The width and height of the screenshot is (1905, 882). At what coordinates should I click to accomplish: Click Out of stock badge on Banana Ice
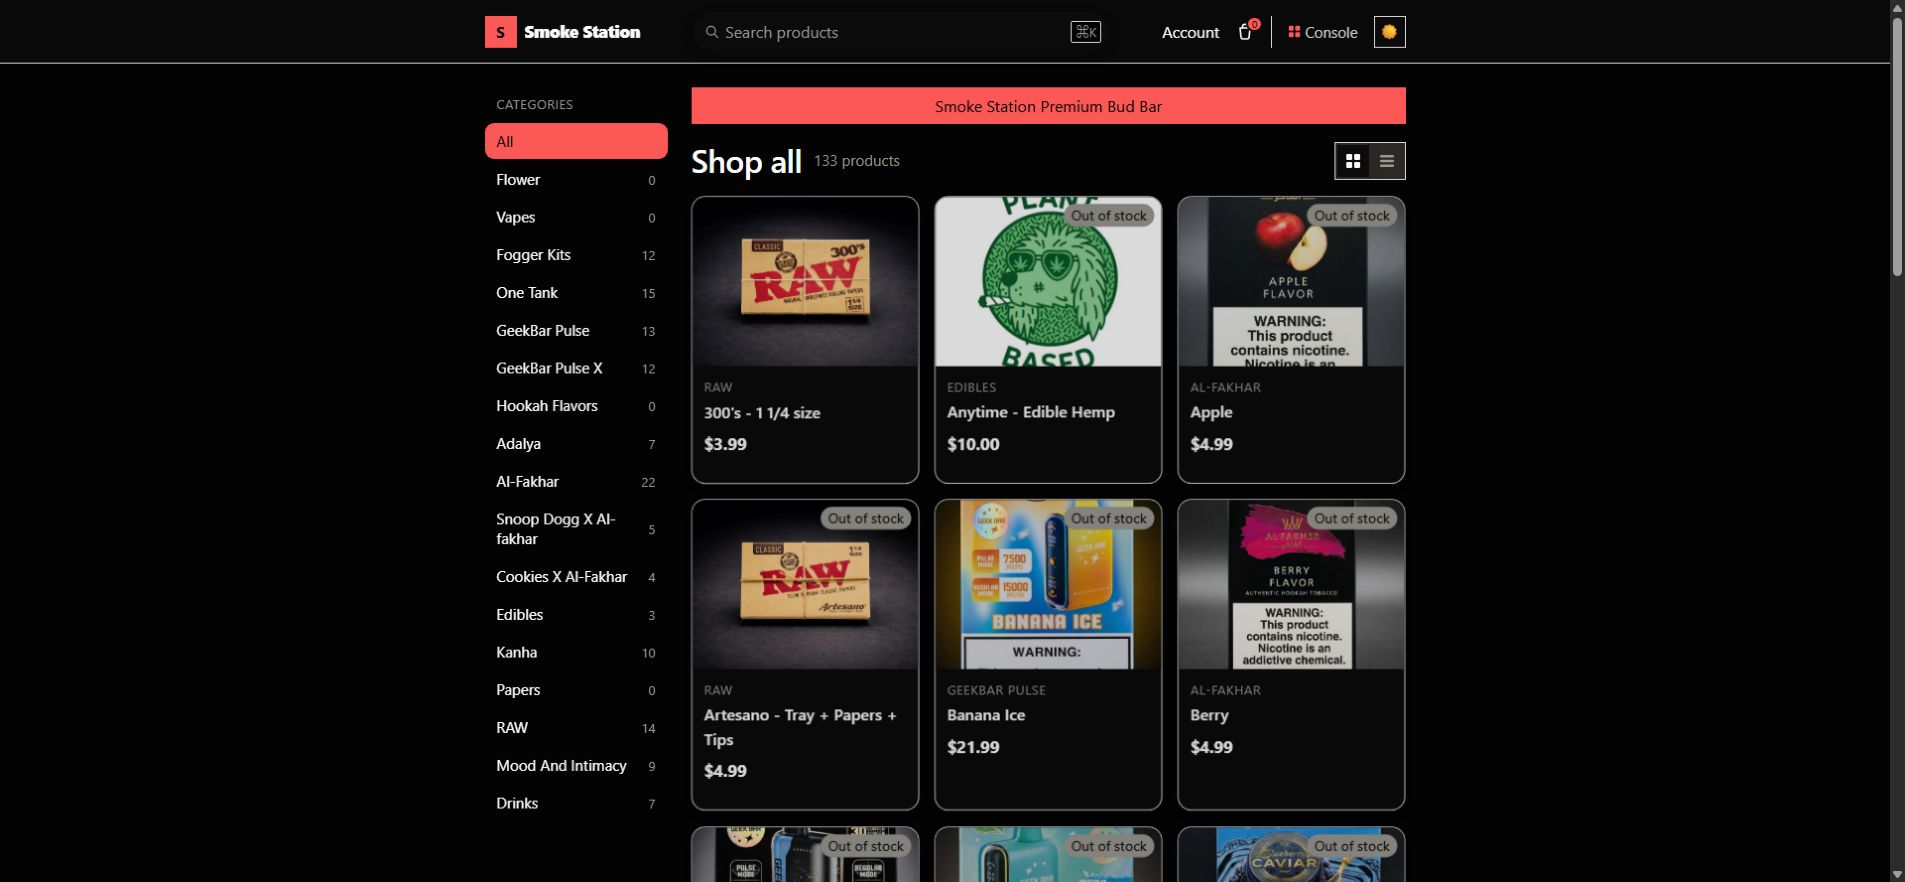coord(1109,518)
